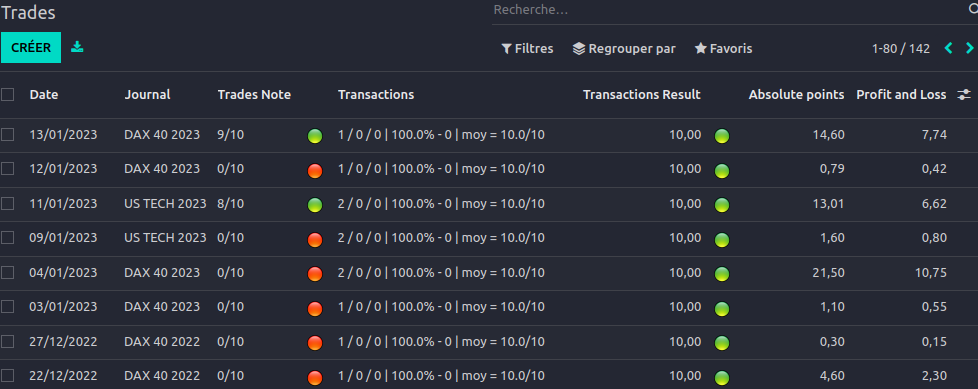The width and height of the screenshot is (978, 389).
Task: Click green status dot for 13/01/2023 trade note
Action: tap(315, 136)
